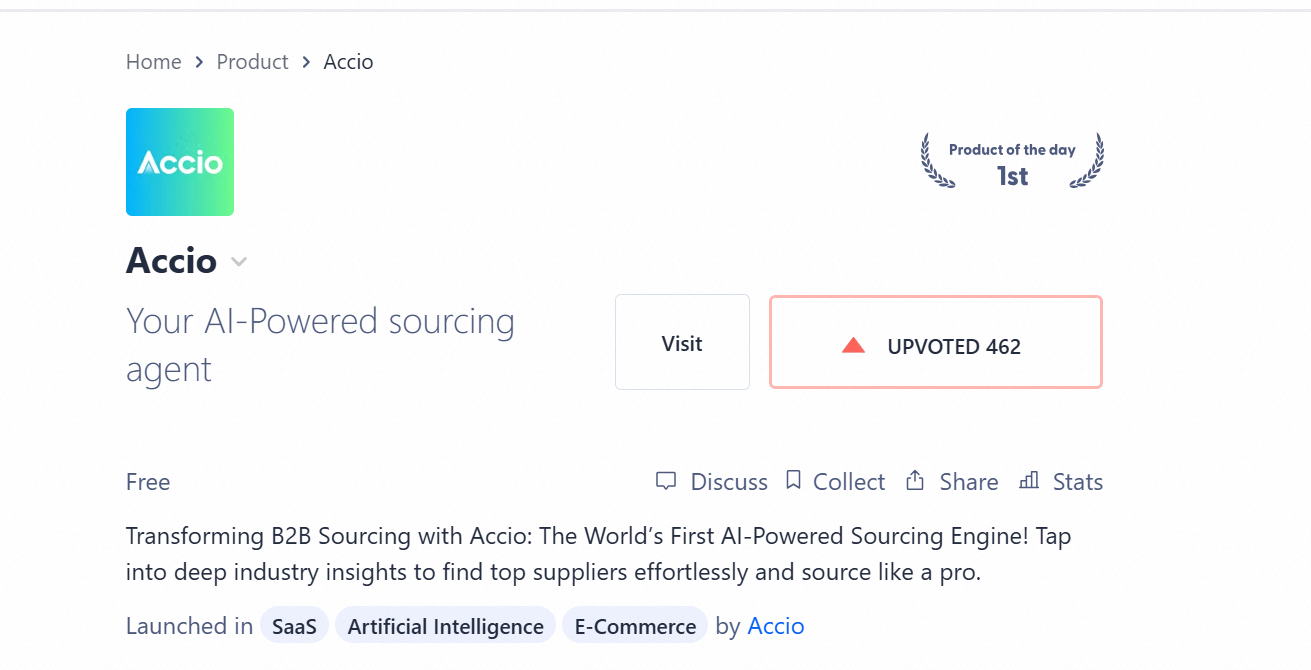The image size is (1311, 670).
Task: Click the Collect bookmark icon
Action: pyautogui.click(x=793, y=481)
